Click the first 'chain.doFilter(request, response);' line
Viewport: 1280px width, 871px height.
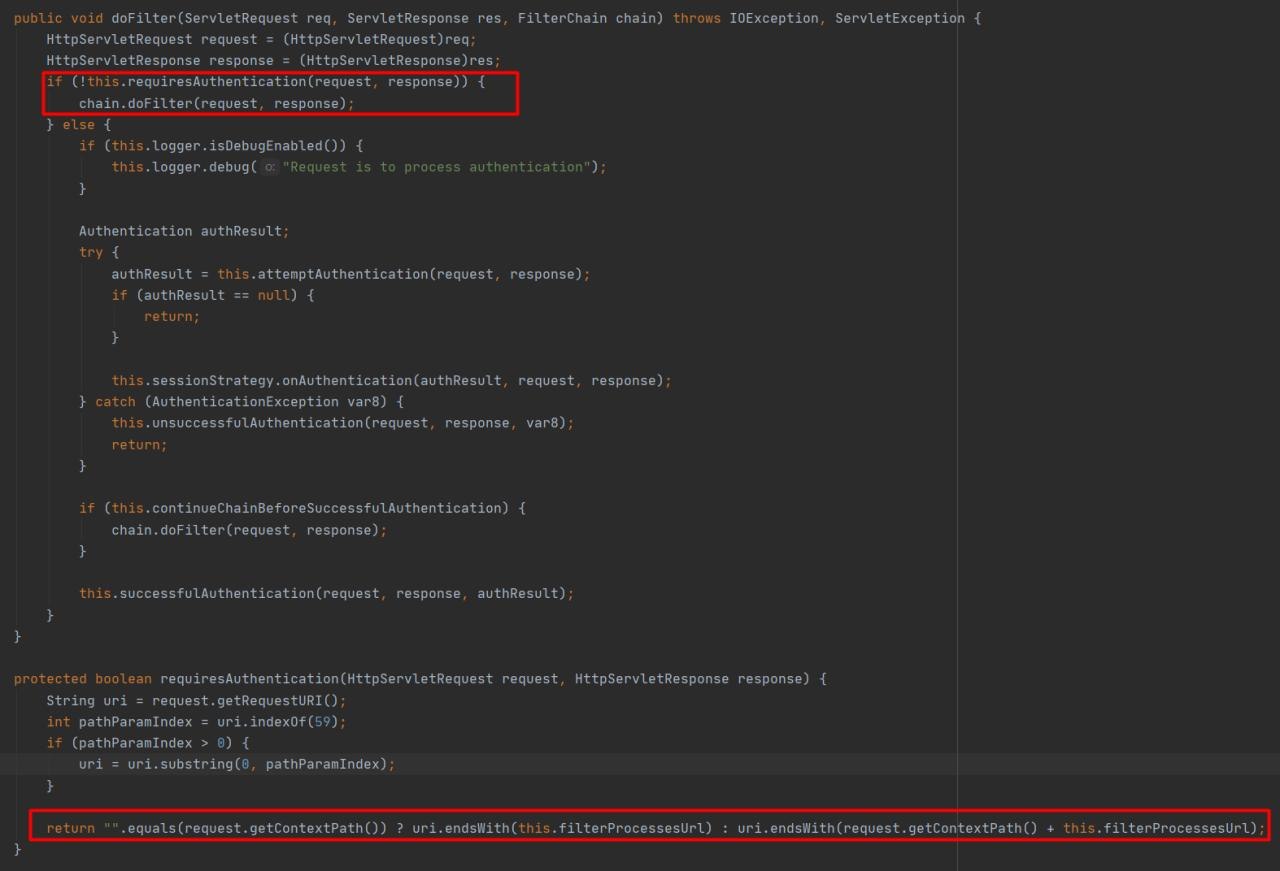[217, 103]
